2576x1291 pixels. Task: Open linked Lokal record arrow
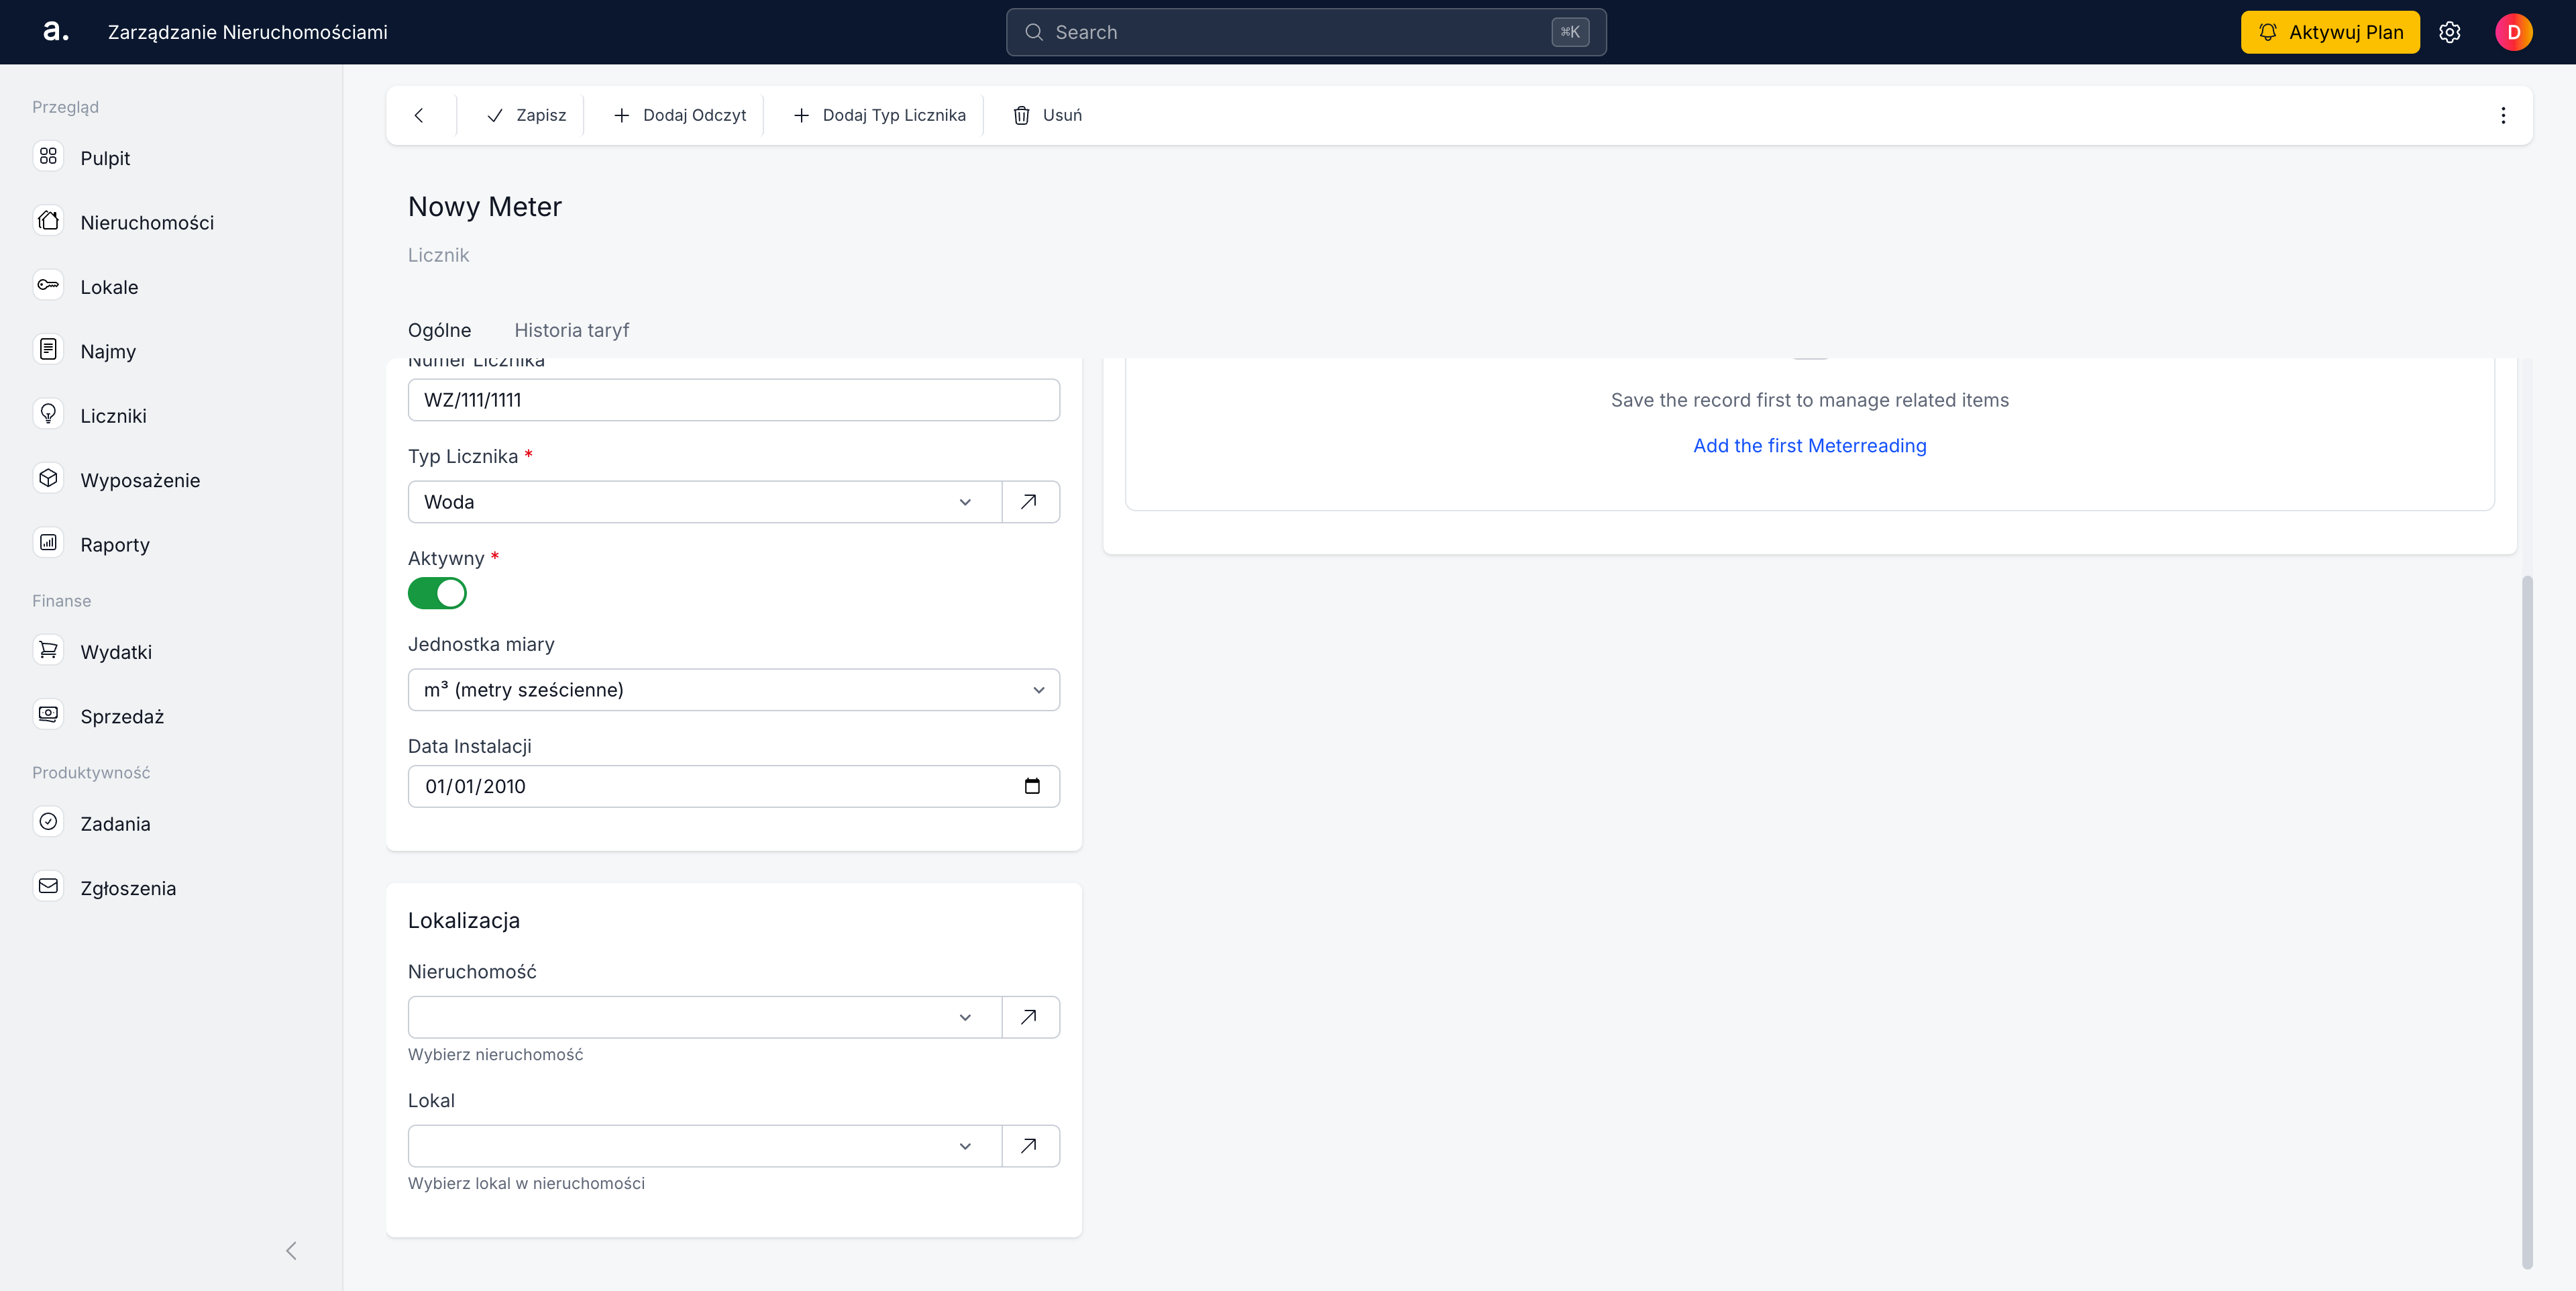coord(1030,1146)
